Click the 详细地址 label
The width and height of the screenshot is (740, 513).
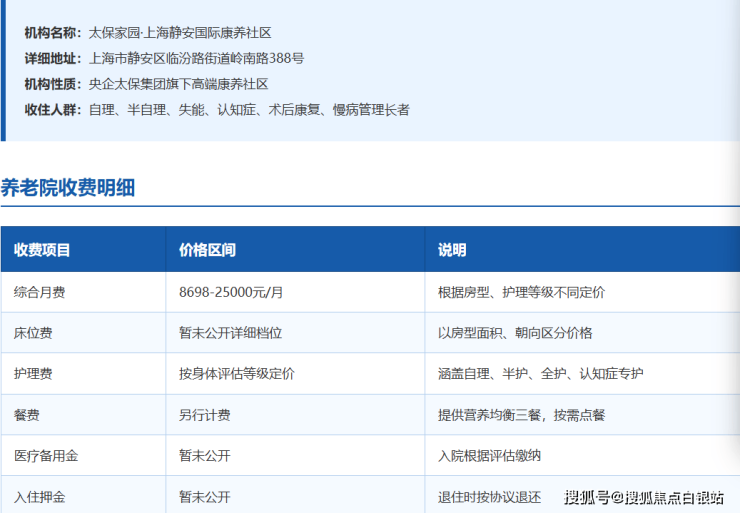(53, 59)
